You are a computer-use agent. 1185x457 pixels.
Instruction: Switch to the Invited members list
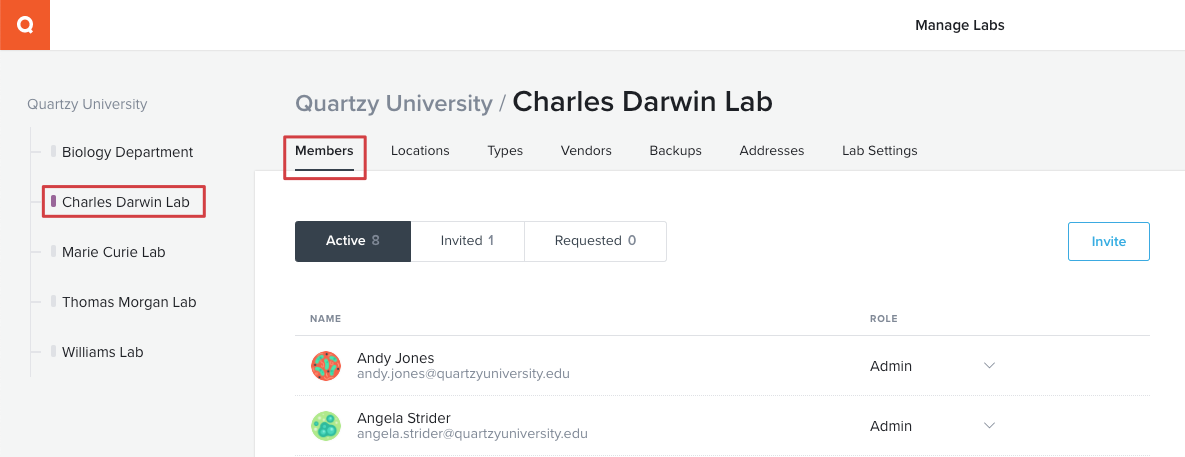point(467,241)
